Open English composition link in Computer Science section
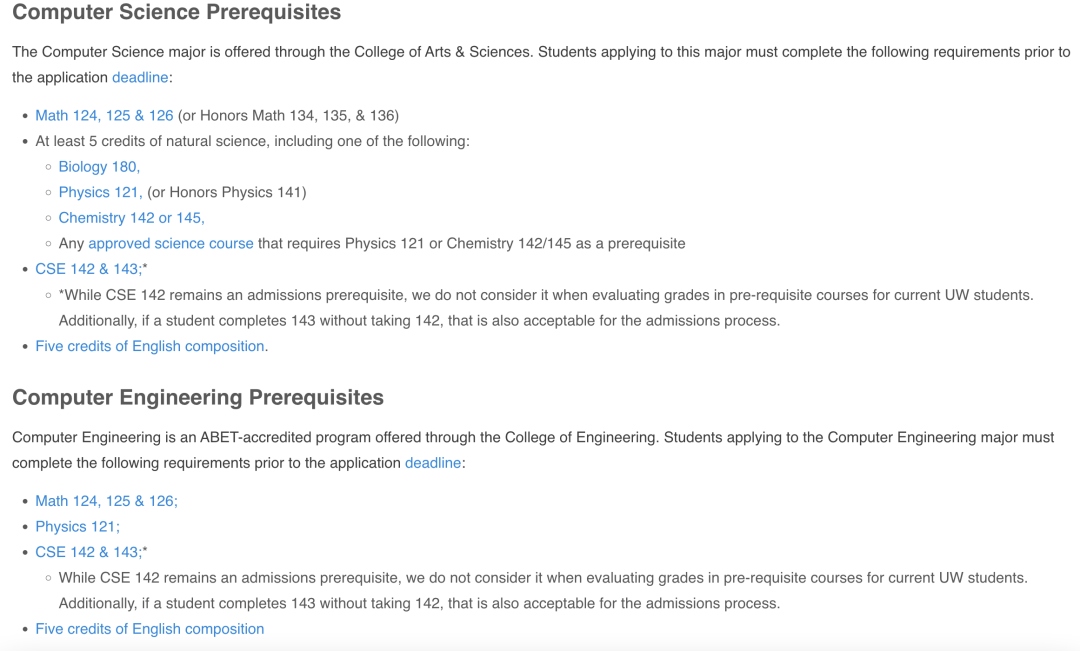 (150, 346)
